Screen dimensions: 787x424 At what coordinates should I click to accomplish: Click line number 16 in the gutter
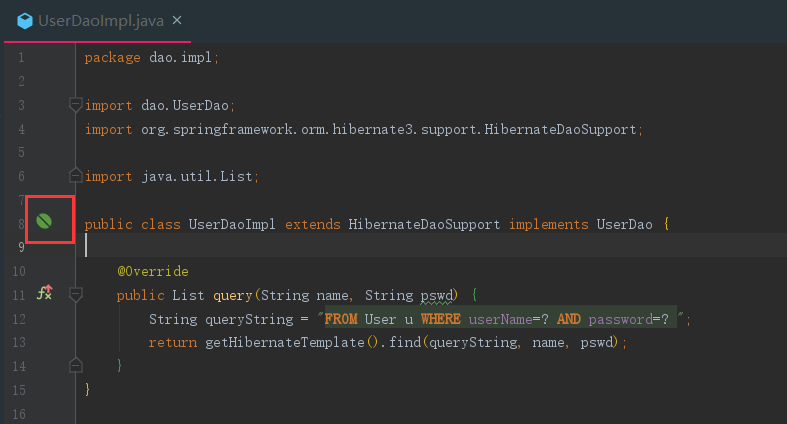[x=19, y=414]
